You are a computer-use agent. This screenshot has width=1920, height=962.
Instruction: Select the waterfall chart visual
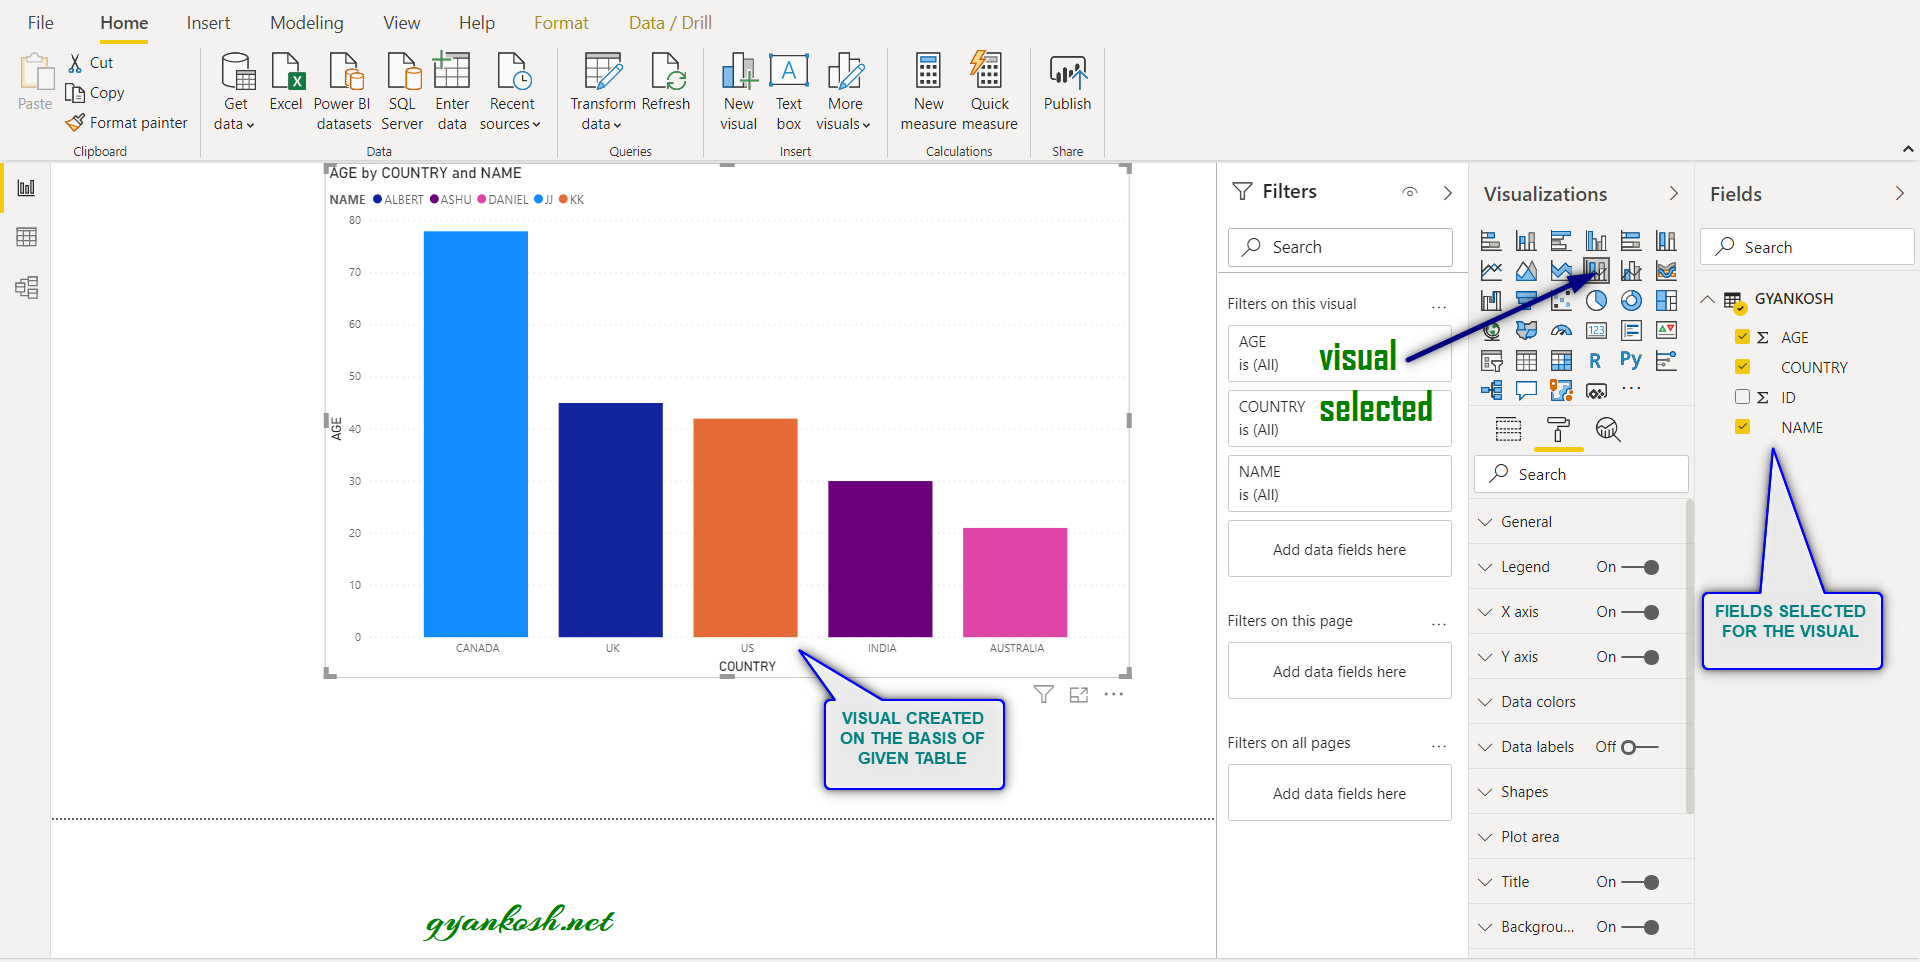(x=1491, y=301)
